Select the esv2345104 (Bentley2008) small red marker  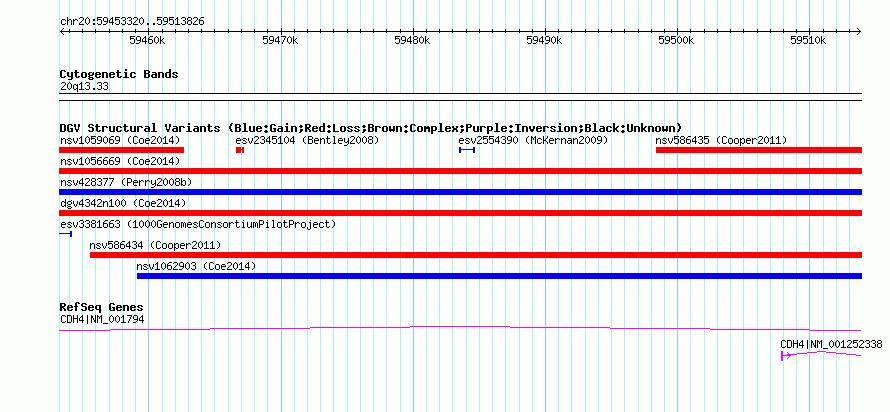click(x=240, y=150)
